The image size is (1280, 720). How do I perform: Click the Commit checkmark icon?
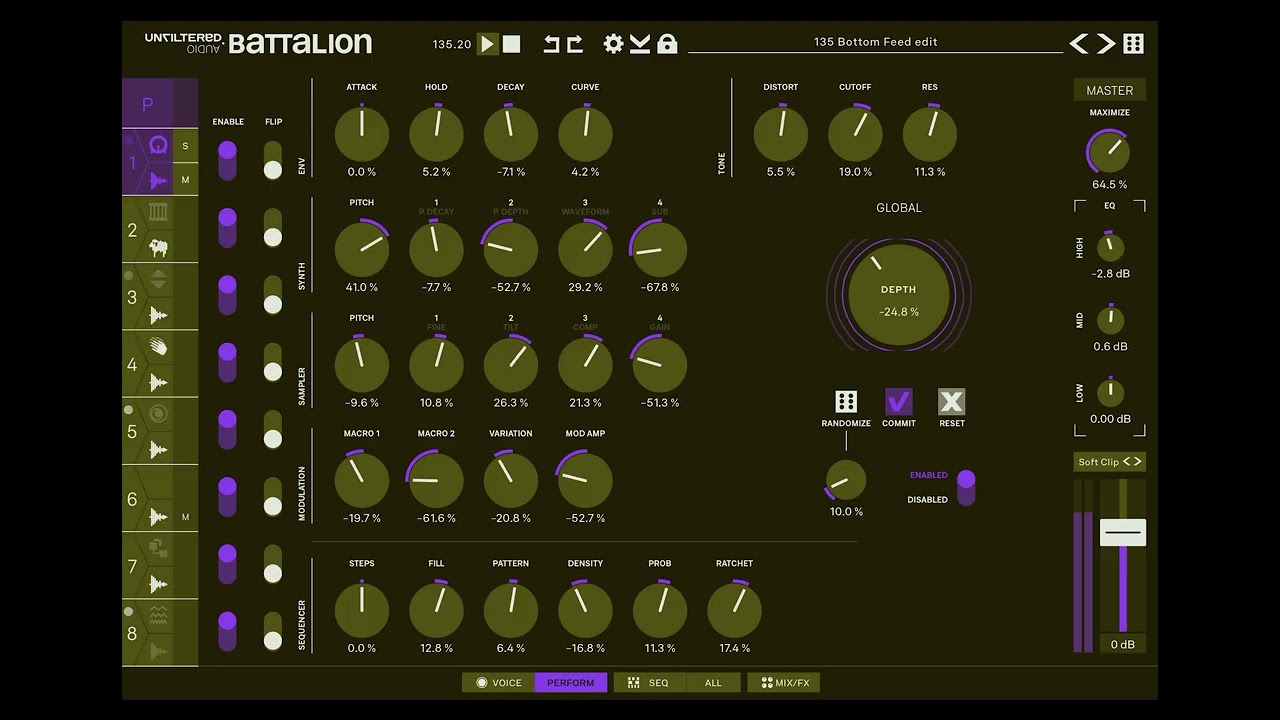pyautogui.click(x=899, y=402)
